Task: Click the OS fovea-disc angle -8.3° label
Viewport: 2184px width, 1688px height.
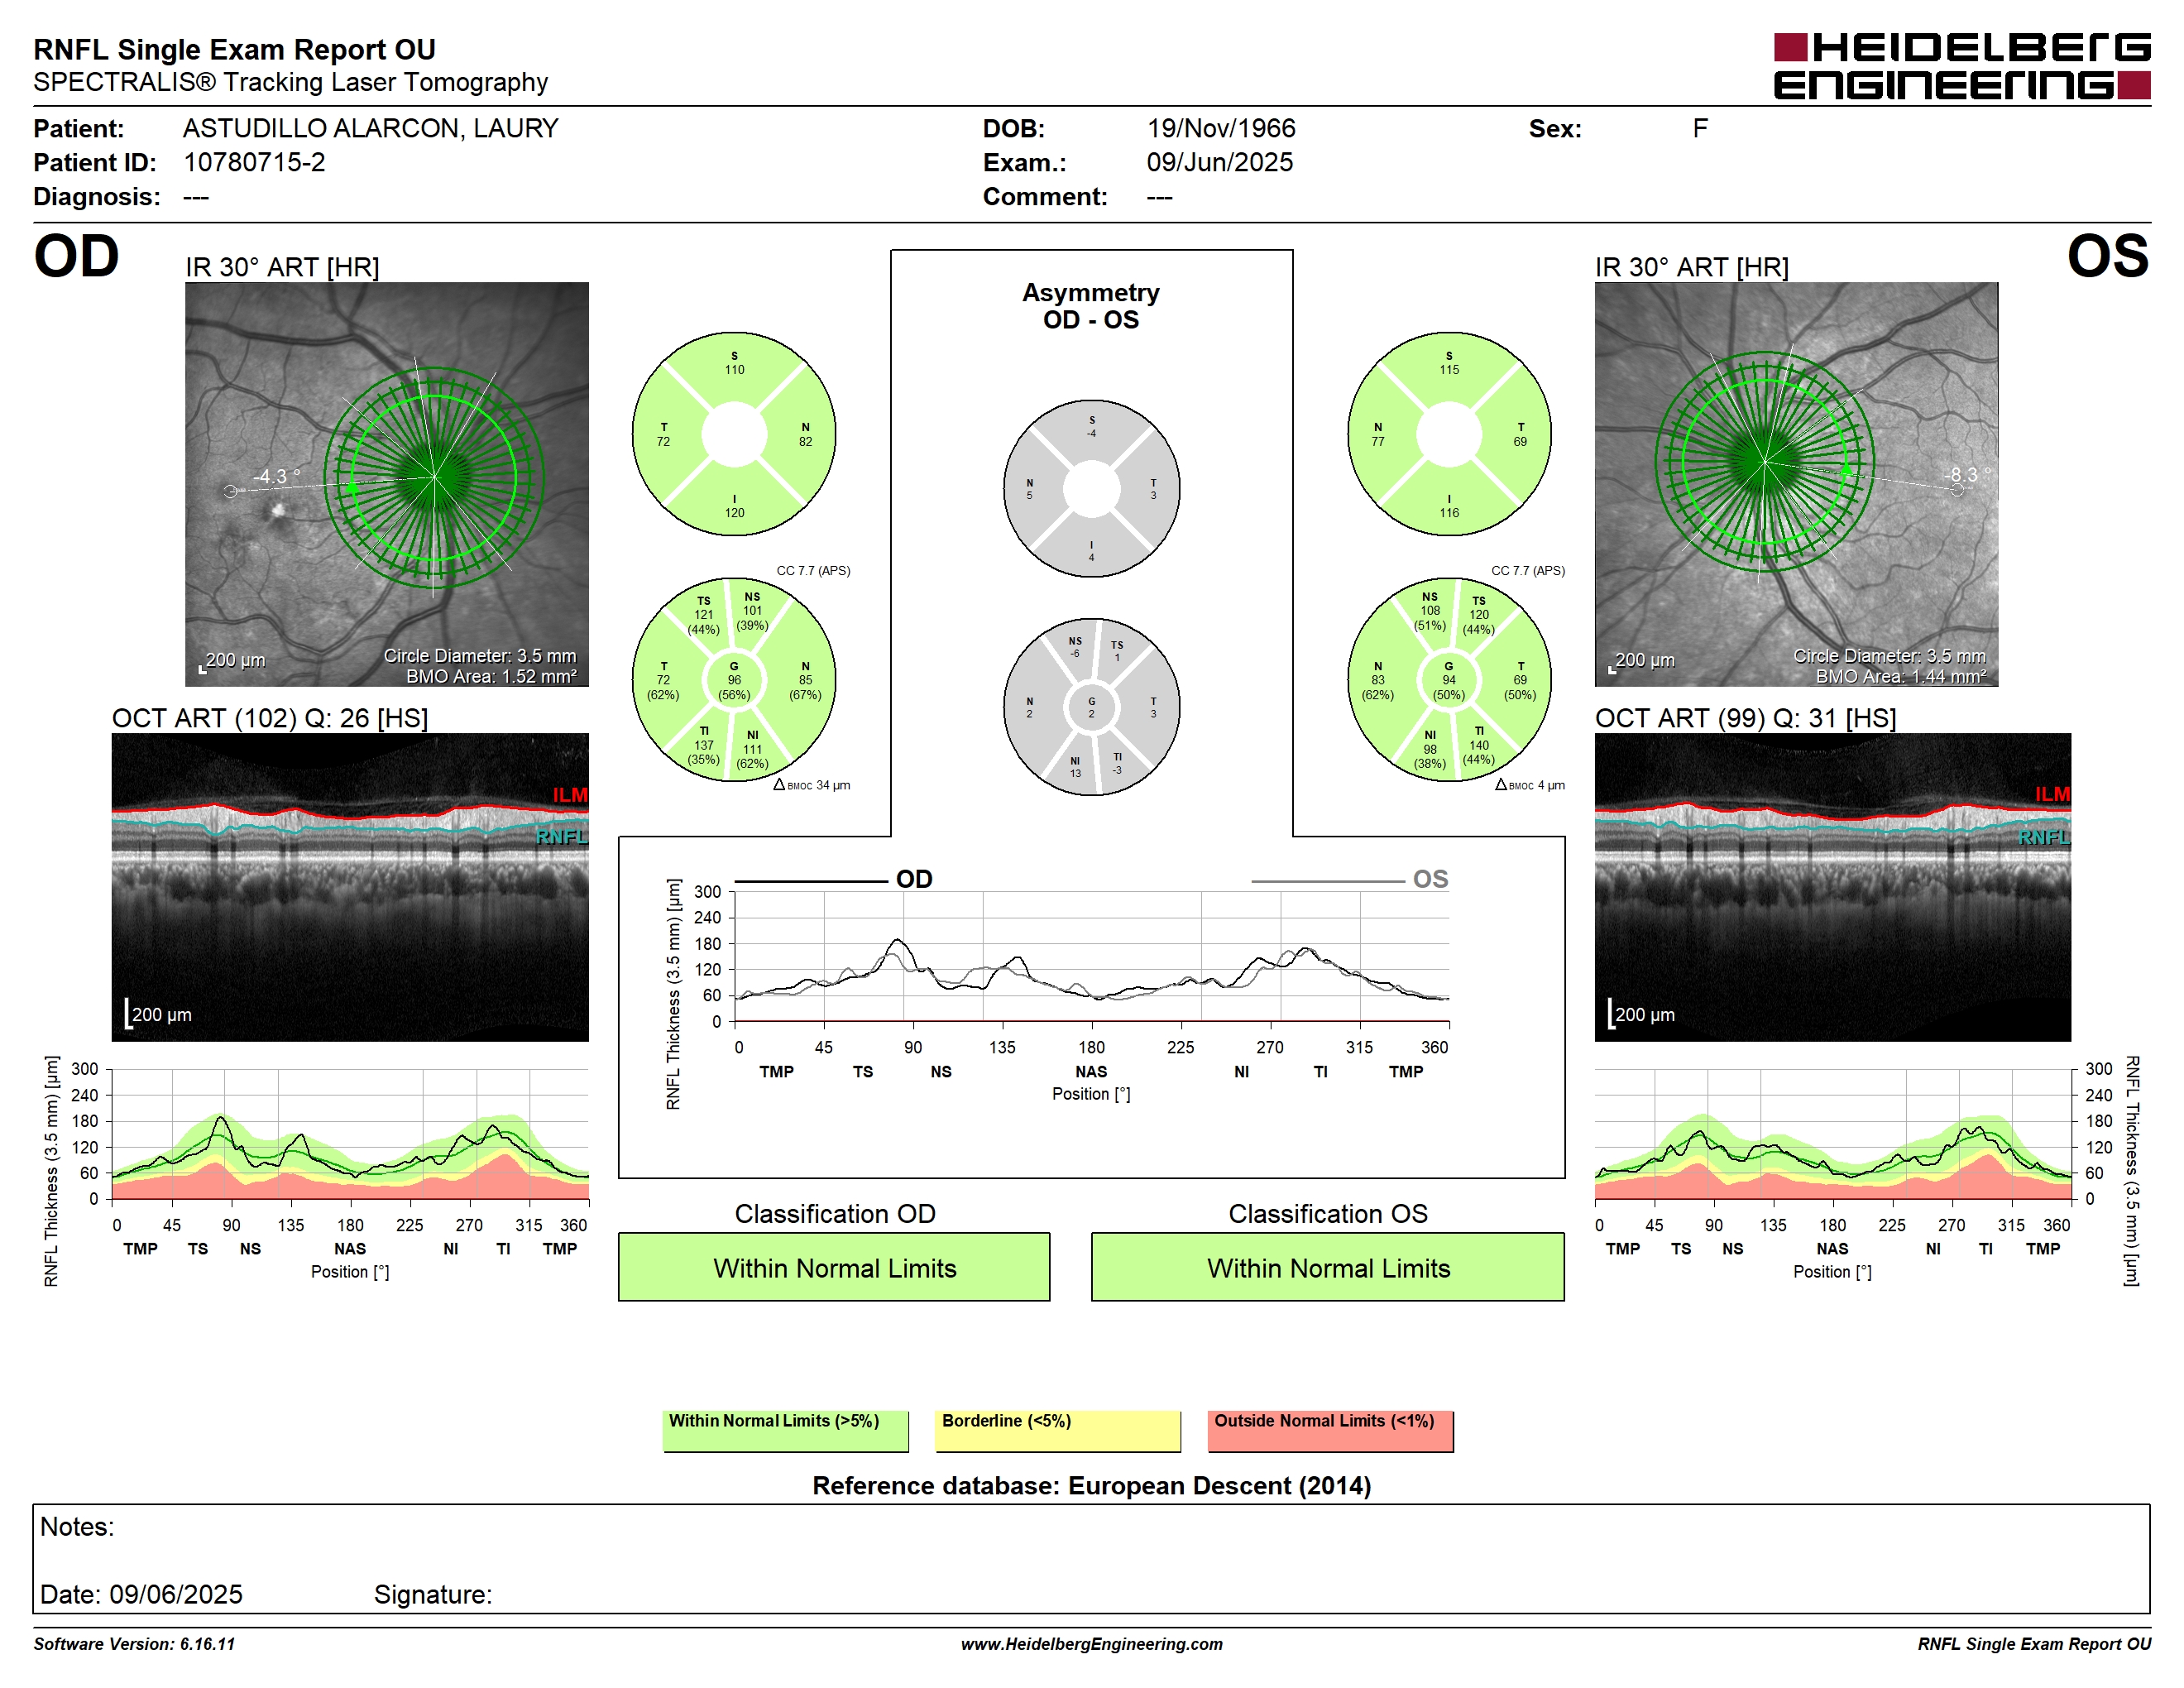Action: [1967, 474]
